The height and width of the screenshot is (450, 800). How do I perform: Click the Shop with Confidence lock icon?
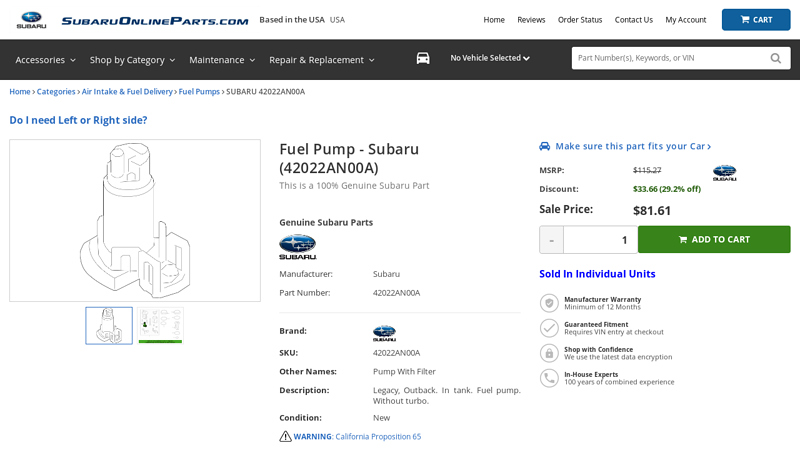(549, 353)
